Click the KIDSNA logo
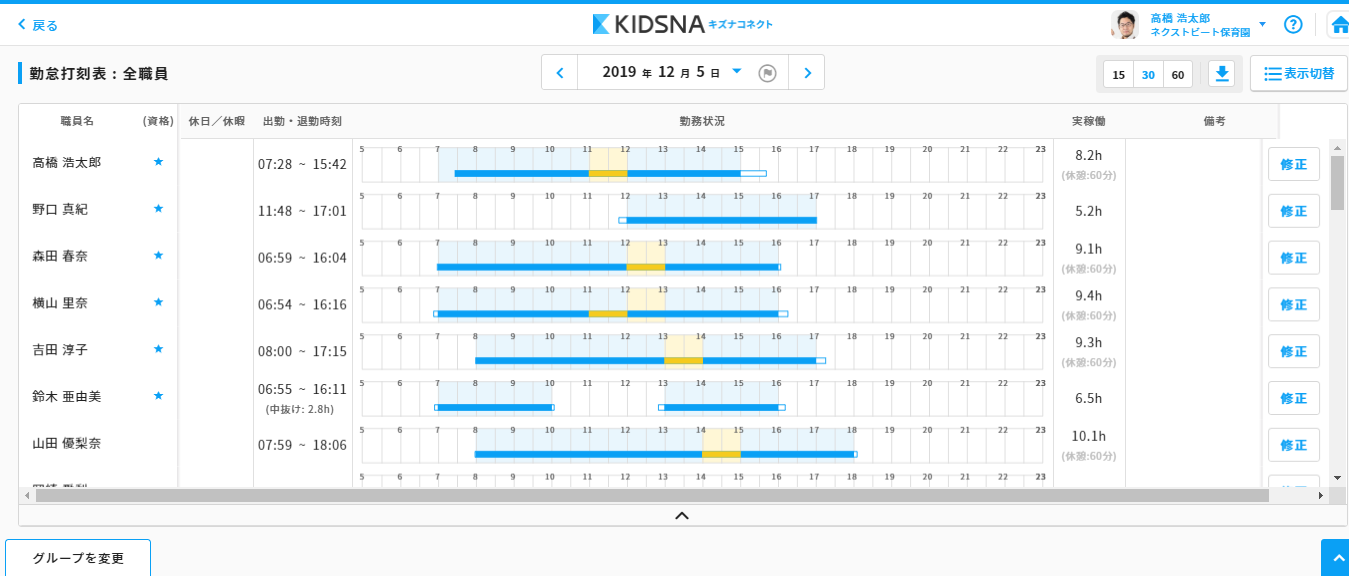The image size is (1349, 576). [x=682, y=24]
